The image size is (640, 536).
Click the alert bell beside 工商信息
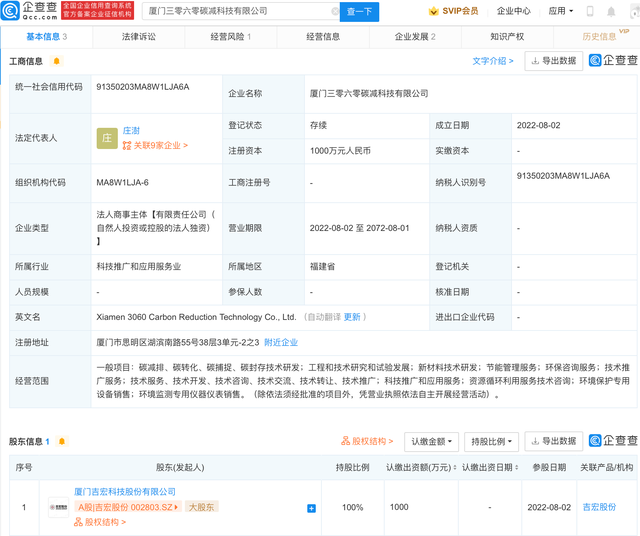[57, 61]
